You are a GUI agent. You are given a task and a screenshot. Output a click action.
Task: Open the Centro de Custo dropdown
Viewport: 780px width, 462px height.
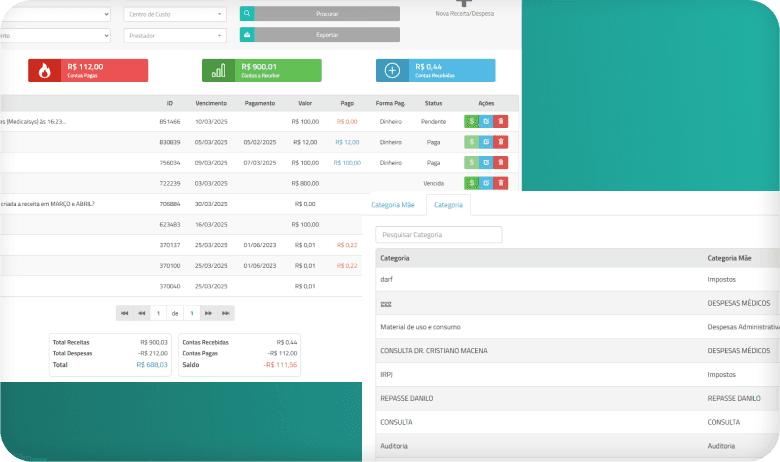175,14
